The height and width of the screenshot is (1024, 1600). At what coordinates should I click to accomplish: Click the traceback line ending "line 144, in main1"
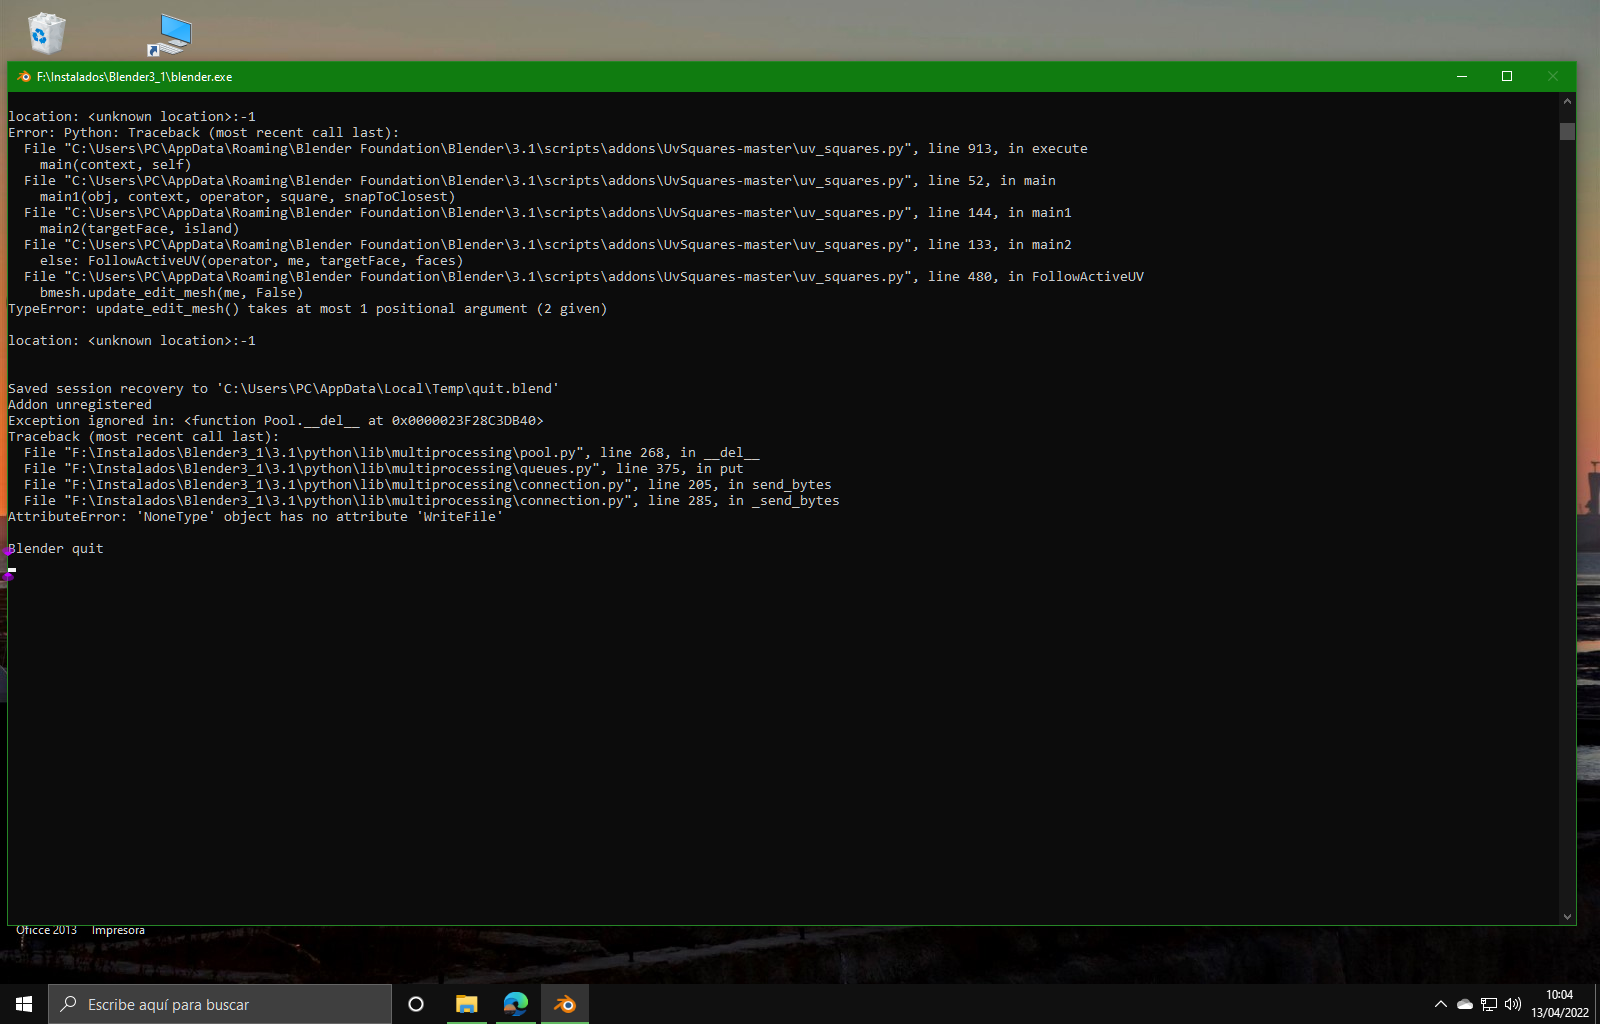pyautogui.click(x=548, y=213)
